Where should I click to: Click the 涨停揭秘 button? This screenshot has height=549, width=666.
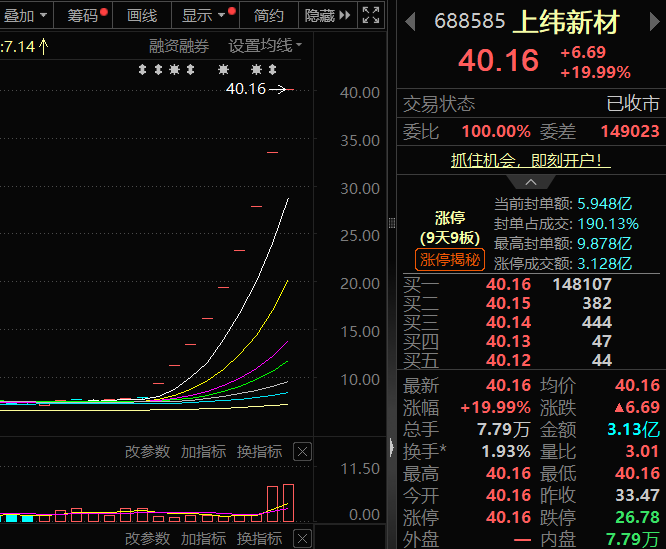click(x=450, y=259)
